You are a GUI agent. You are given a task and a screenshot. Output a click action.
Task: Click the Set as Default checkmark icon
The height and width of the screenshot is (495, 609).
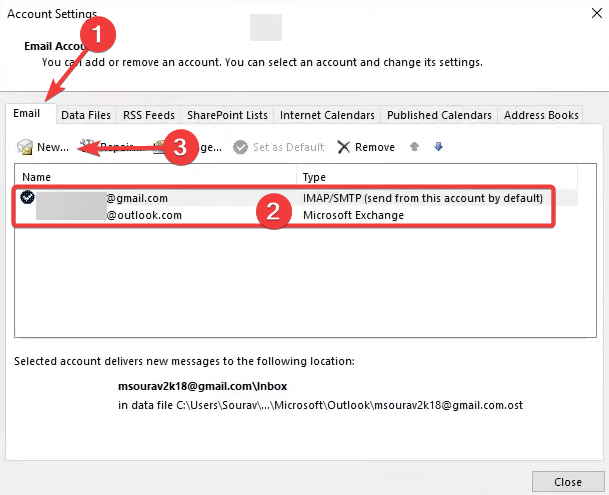point(240,147)
